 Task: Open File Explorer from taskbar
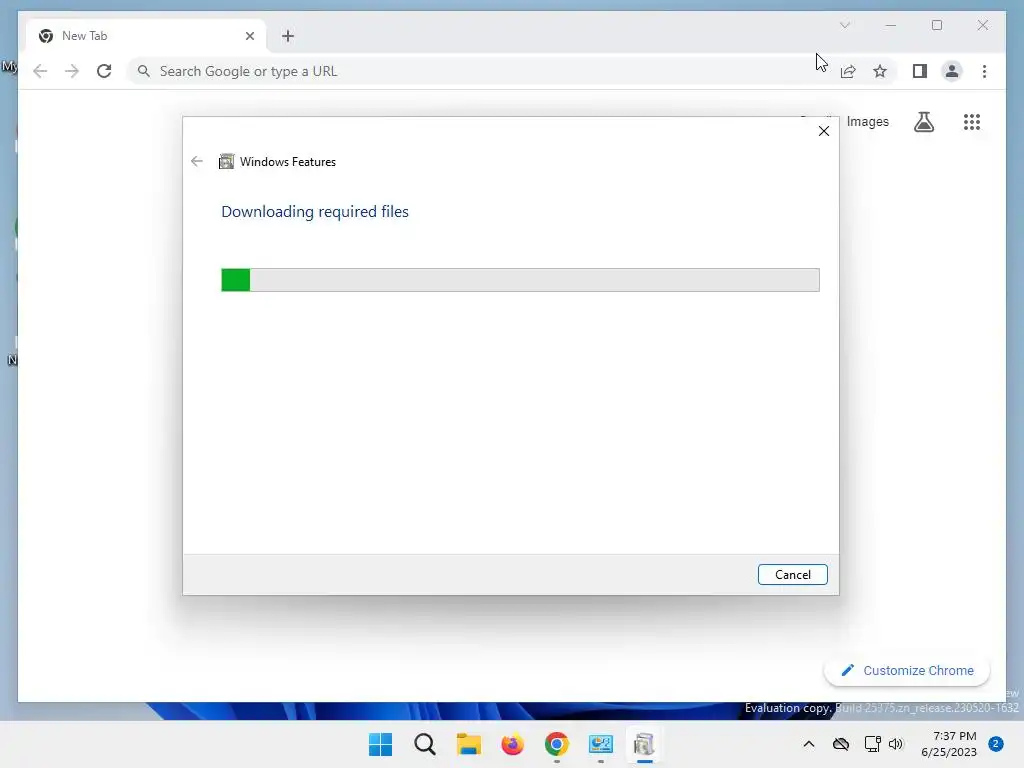coord(468,744)
